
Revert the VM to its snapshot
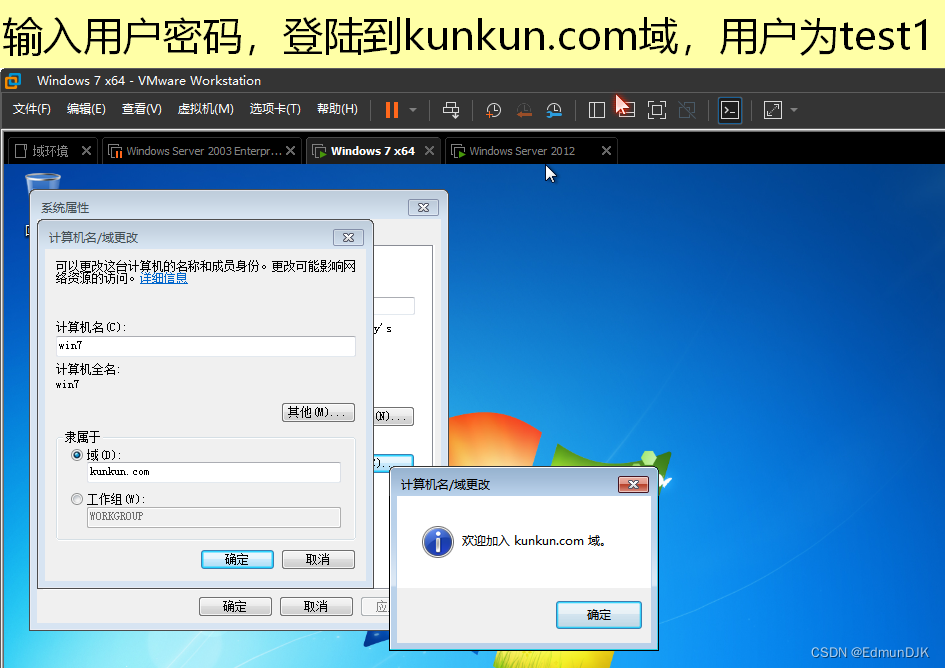(522, 110)
